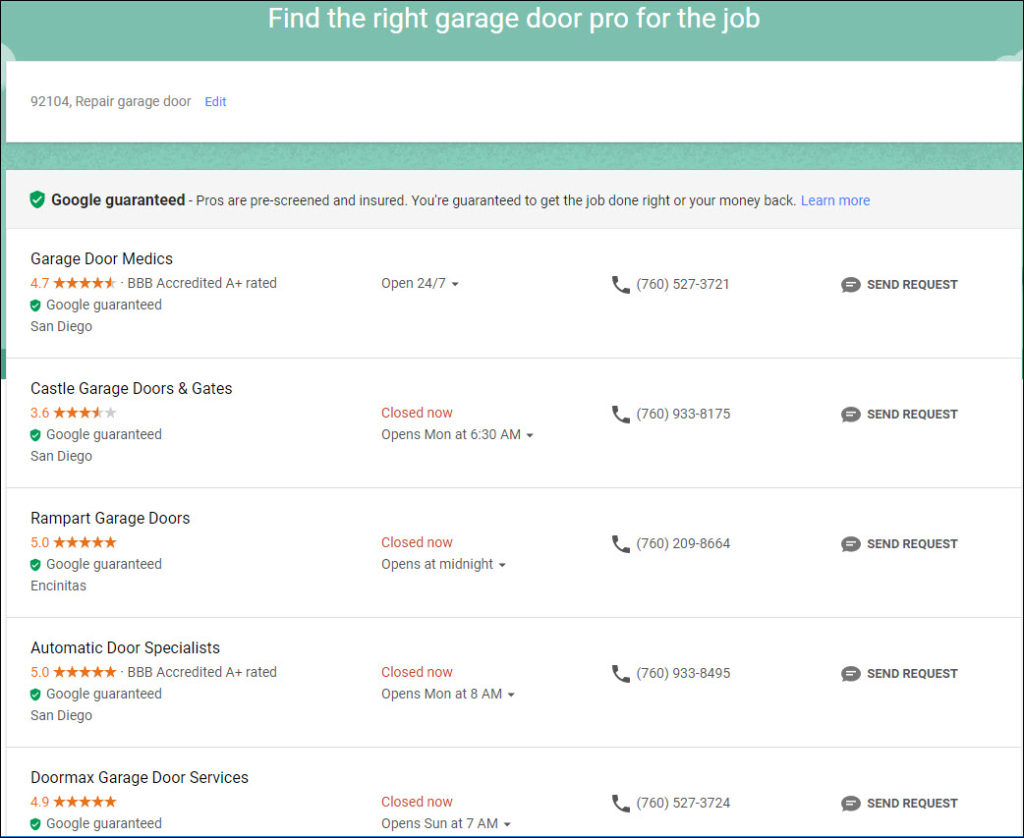Click Closed now under Rampart Garage Doors row
This screenshot has width=1024, height=838.
coord(417,542)
